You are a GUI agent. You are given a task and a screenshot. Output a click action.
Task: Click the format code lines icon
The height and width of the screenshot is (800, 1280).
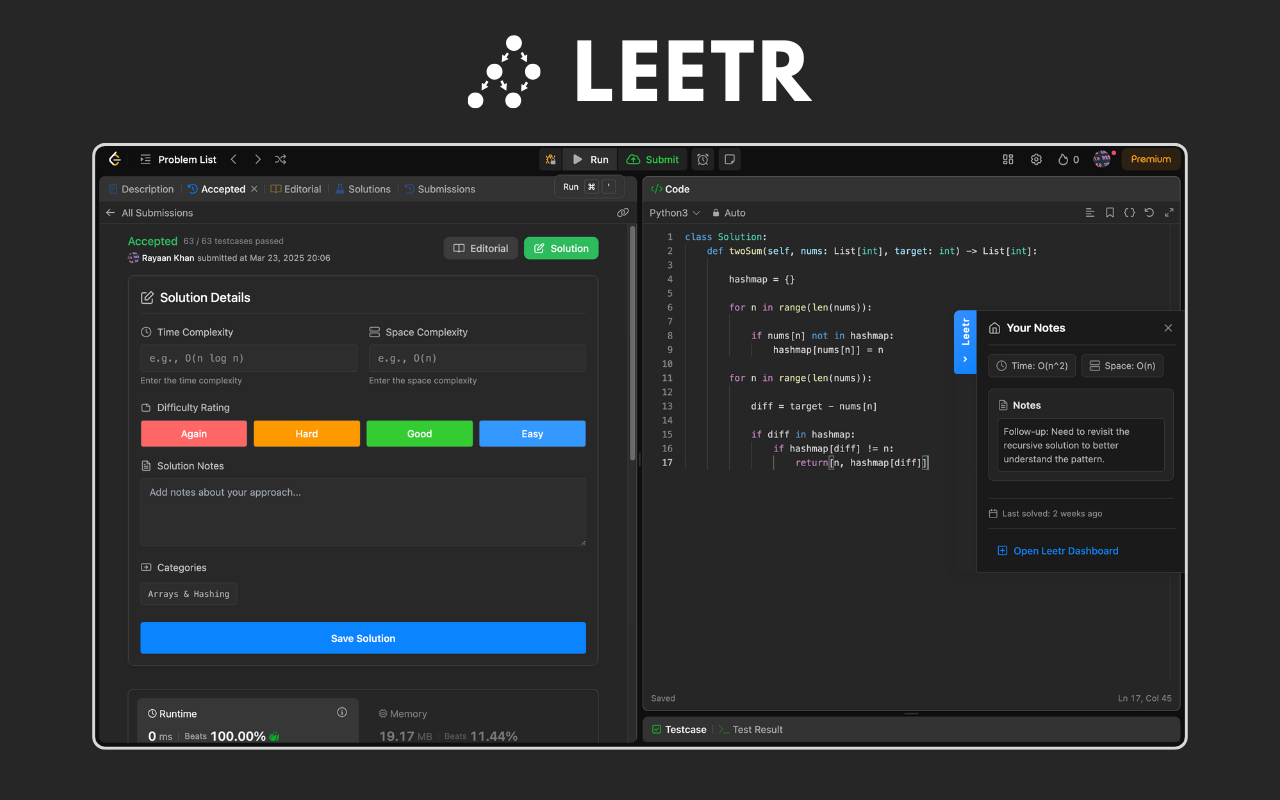1090,213
